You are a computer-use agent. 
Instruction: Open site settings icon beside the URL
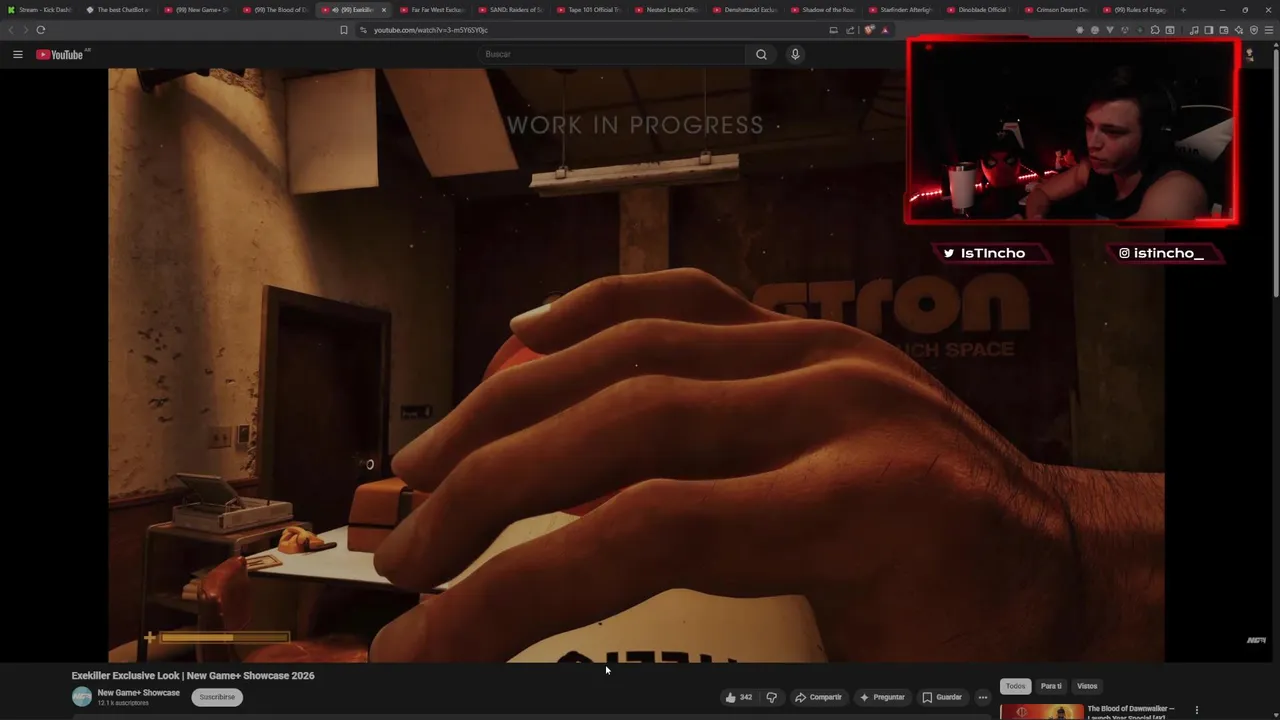(363, 30)
